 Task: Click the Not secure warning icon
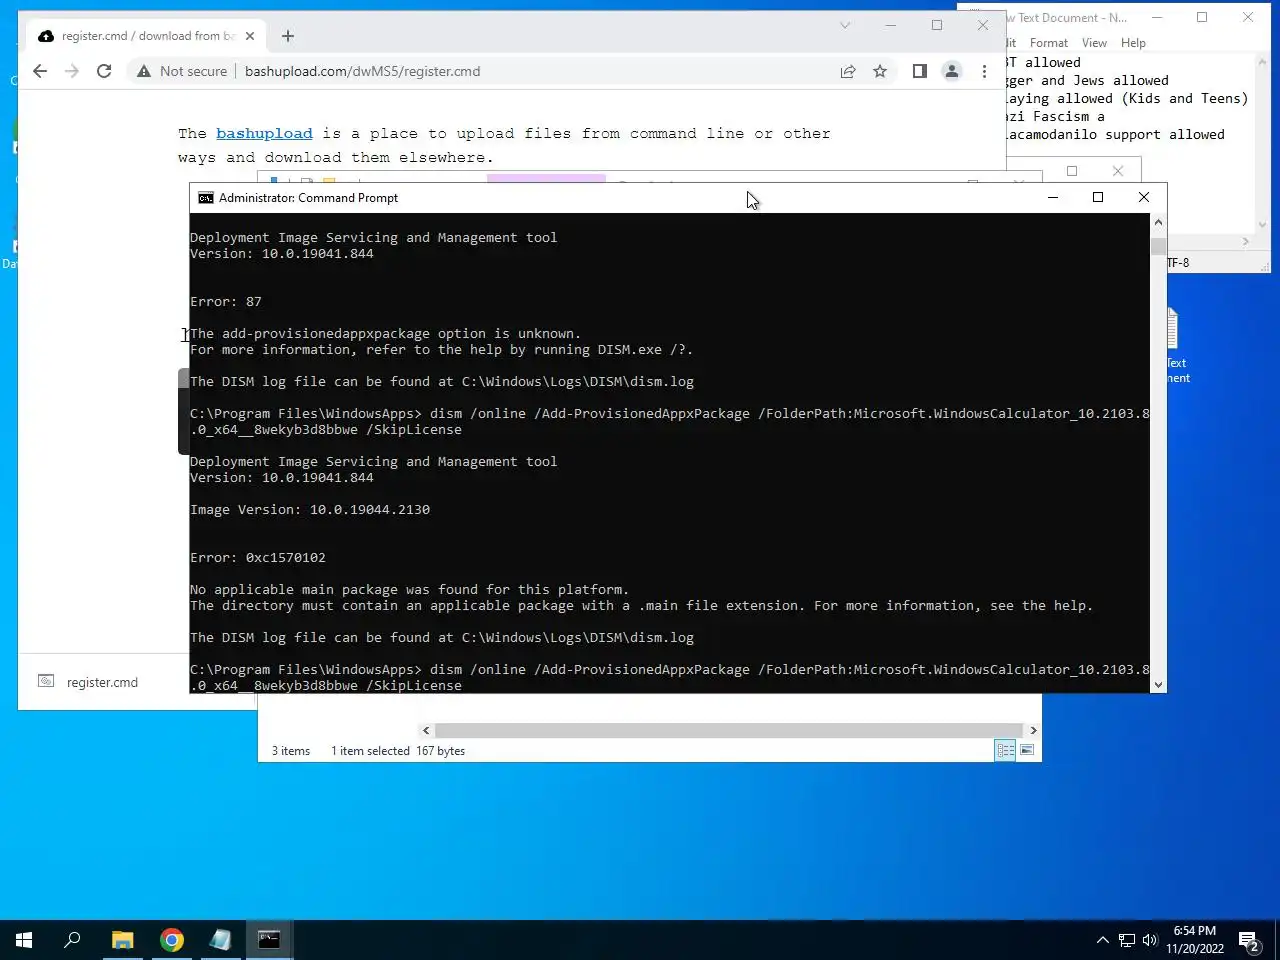click(x=144, y=71)
